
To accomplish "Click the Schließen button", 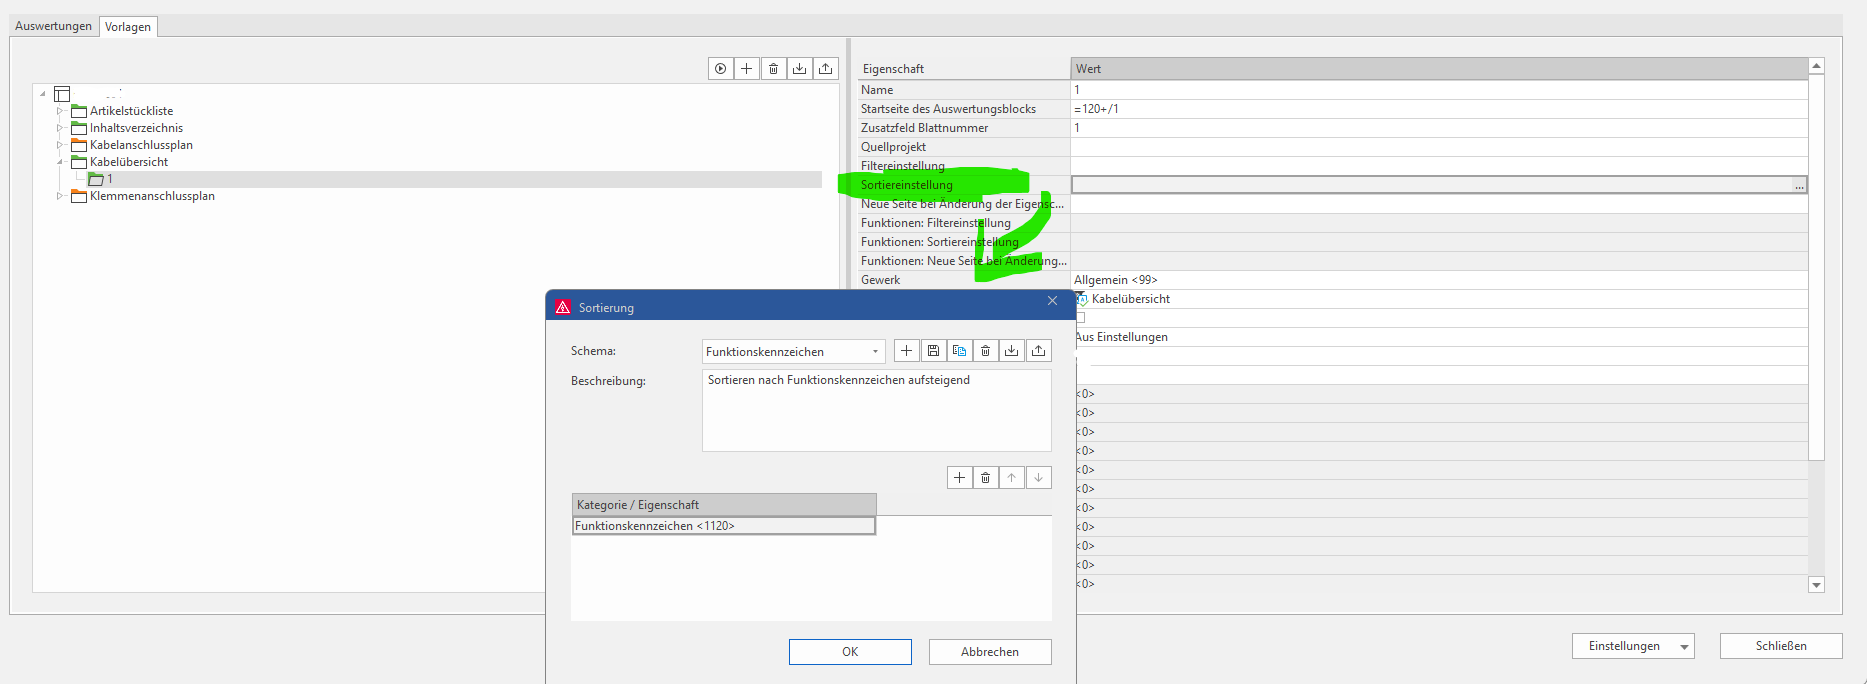I will (1781, 646).
